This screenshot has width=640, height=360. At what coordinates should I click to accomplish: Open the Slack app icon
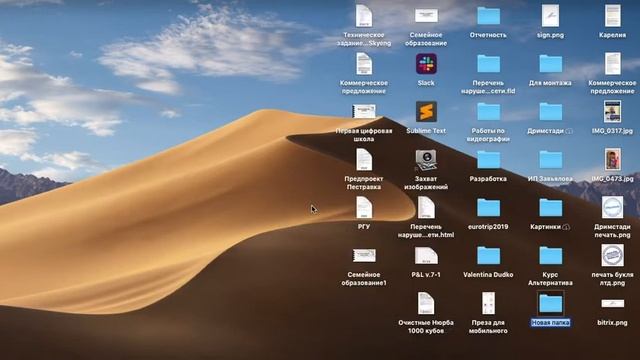pos(426,64)
